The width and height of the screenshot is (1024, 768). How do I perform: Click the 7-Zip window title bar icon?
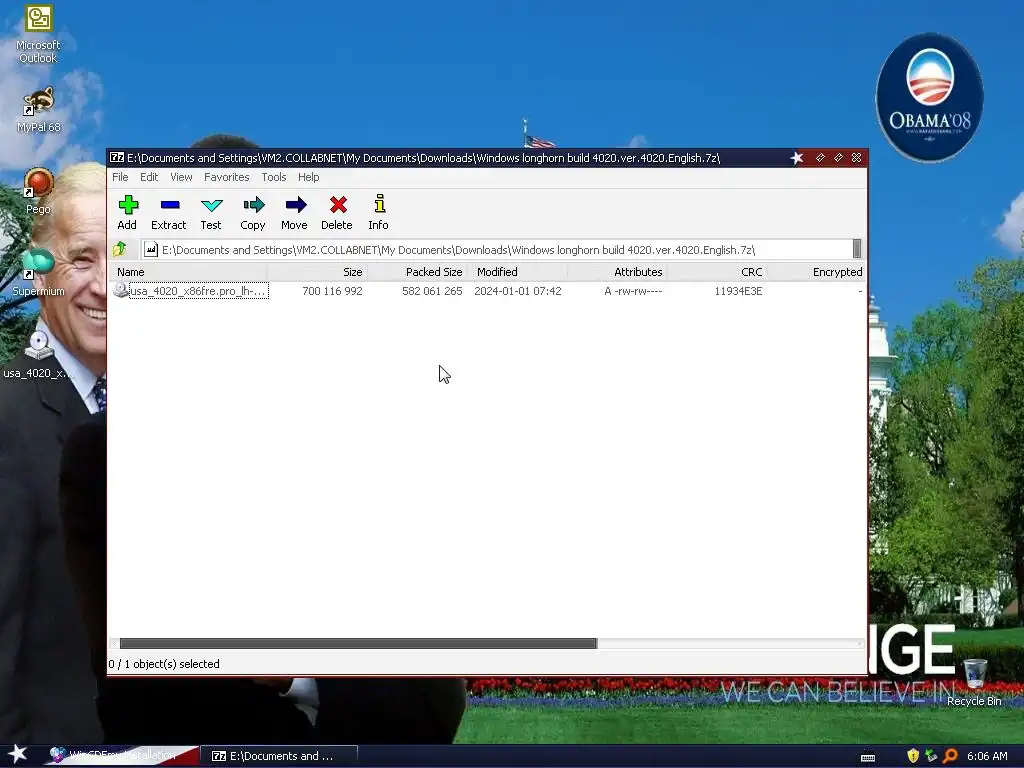(117, 157)
